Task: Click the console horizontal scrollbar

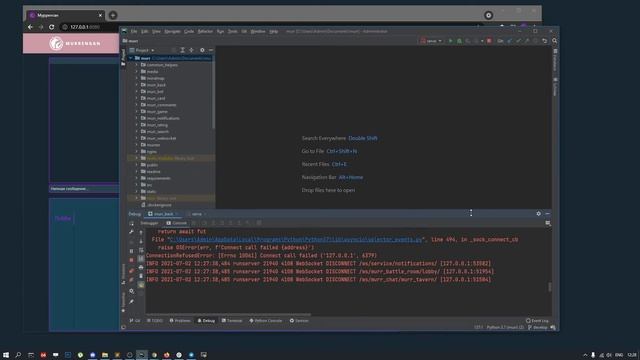Action: click(x=229, y=315)
